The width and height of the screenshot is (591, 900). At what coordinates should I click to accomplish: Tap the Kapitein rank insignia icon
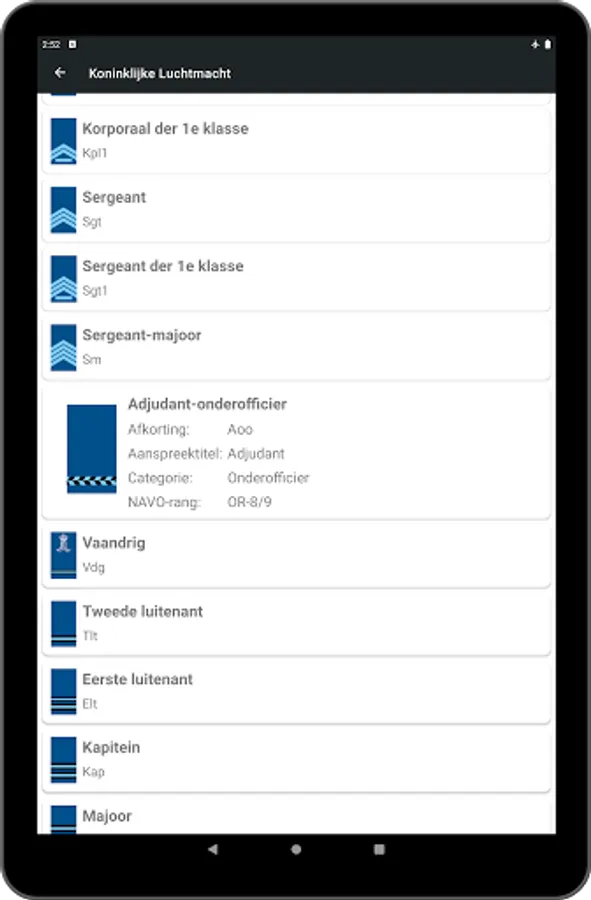pyautogui.click(x=63, y=760)
